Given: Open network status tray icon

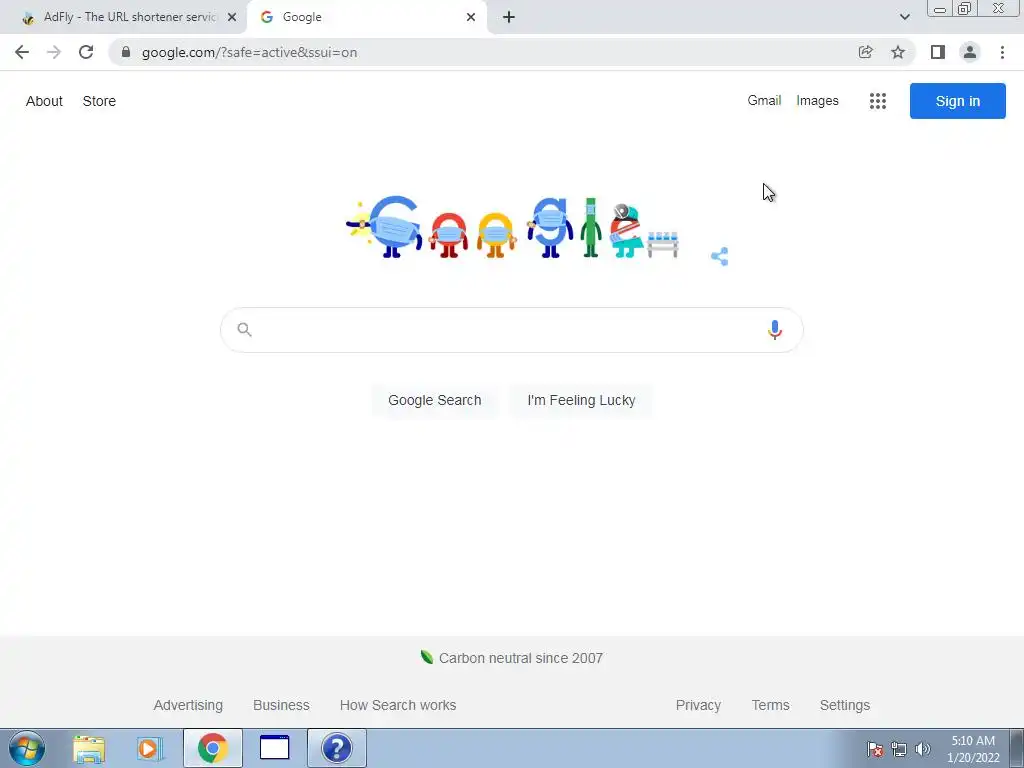Looking at the screenshot, I should pos(899,749).
